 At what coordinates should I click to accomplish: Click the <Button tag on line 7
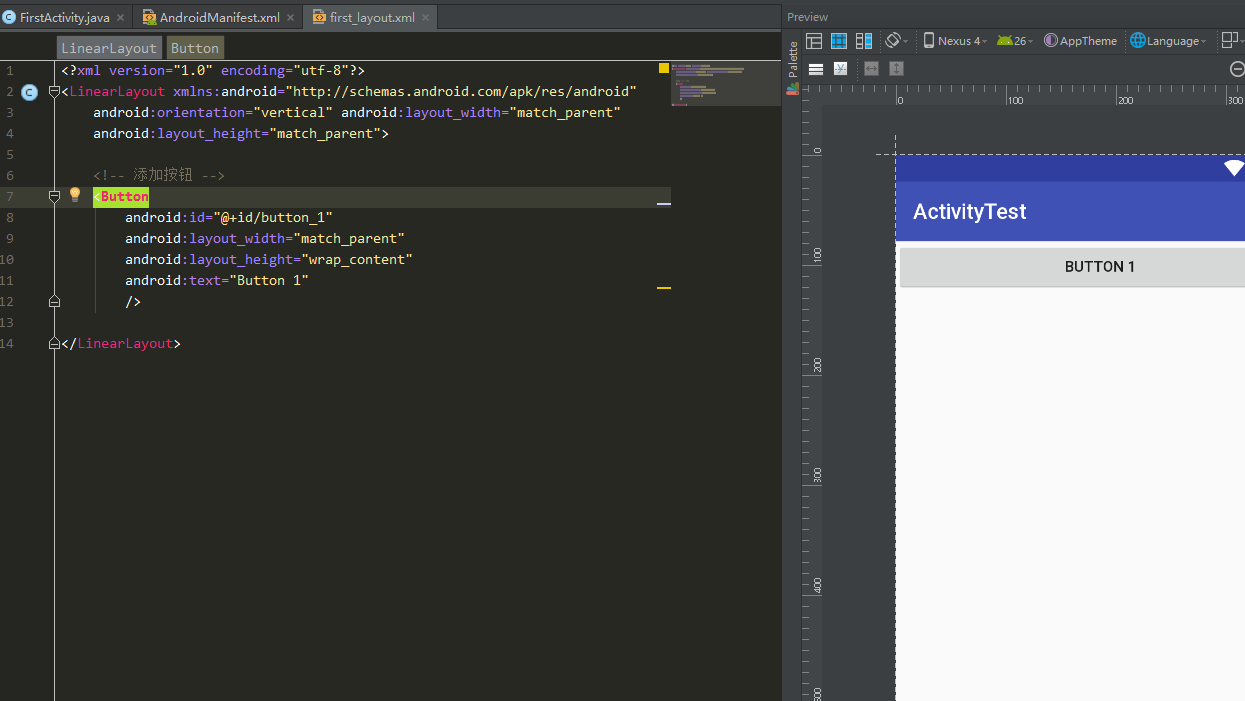121,196
